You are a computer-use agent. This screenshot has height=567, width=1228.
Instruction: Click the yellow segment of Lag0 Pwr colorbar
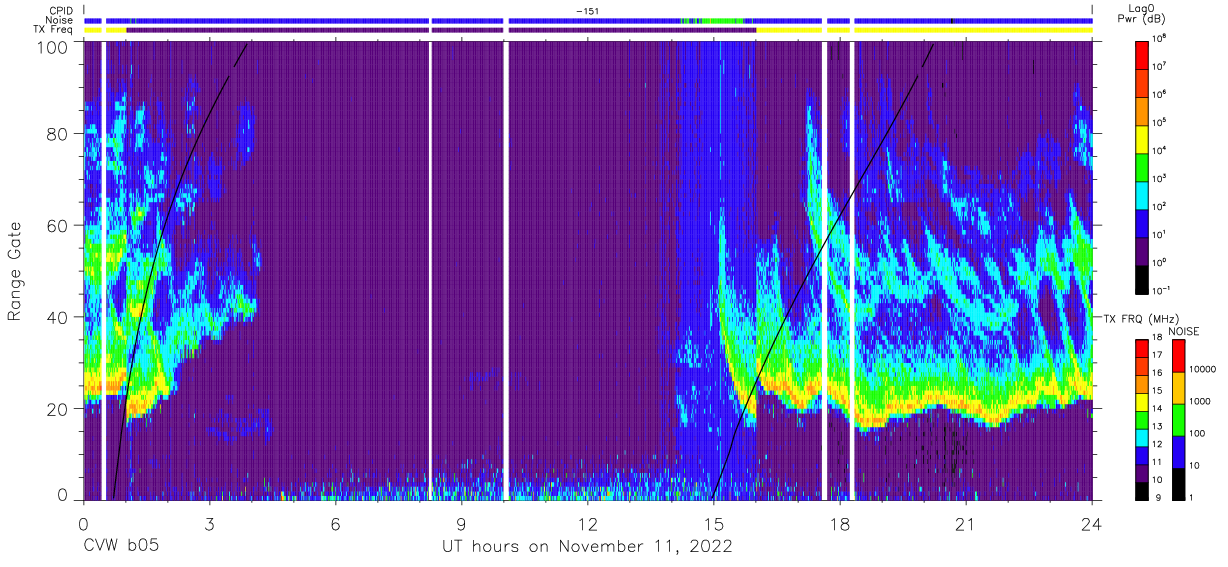(1144, 139)
